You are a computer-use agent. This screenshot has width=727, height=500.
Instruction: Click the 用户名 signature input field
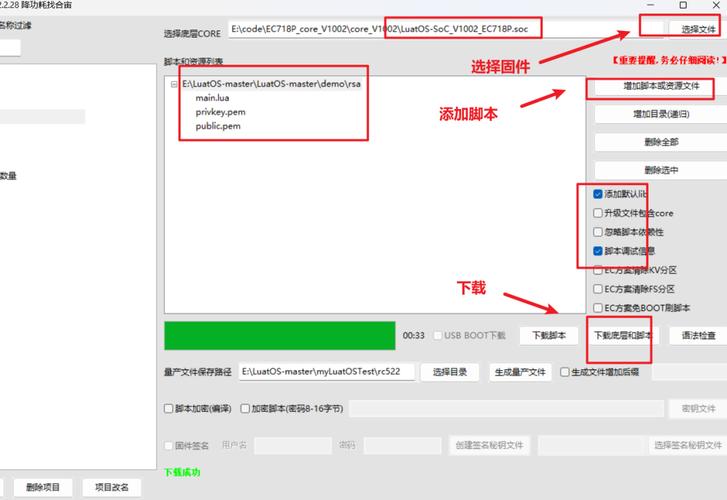point(293,446)
